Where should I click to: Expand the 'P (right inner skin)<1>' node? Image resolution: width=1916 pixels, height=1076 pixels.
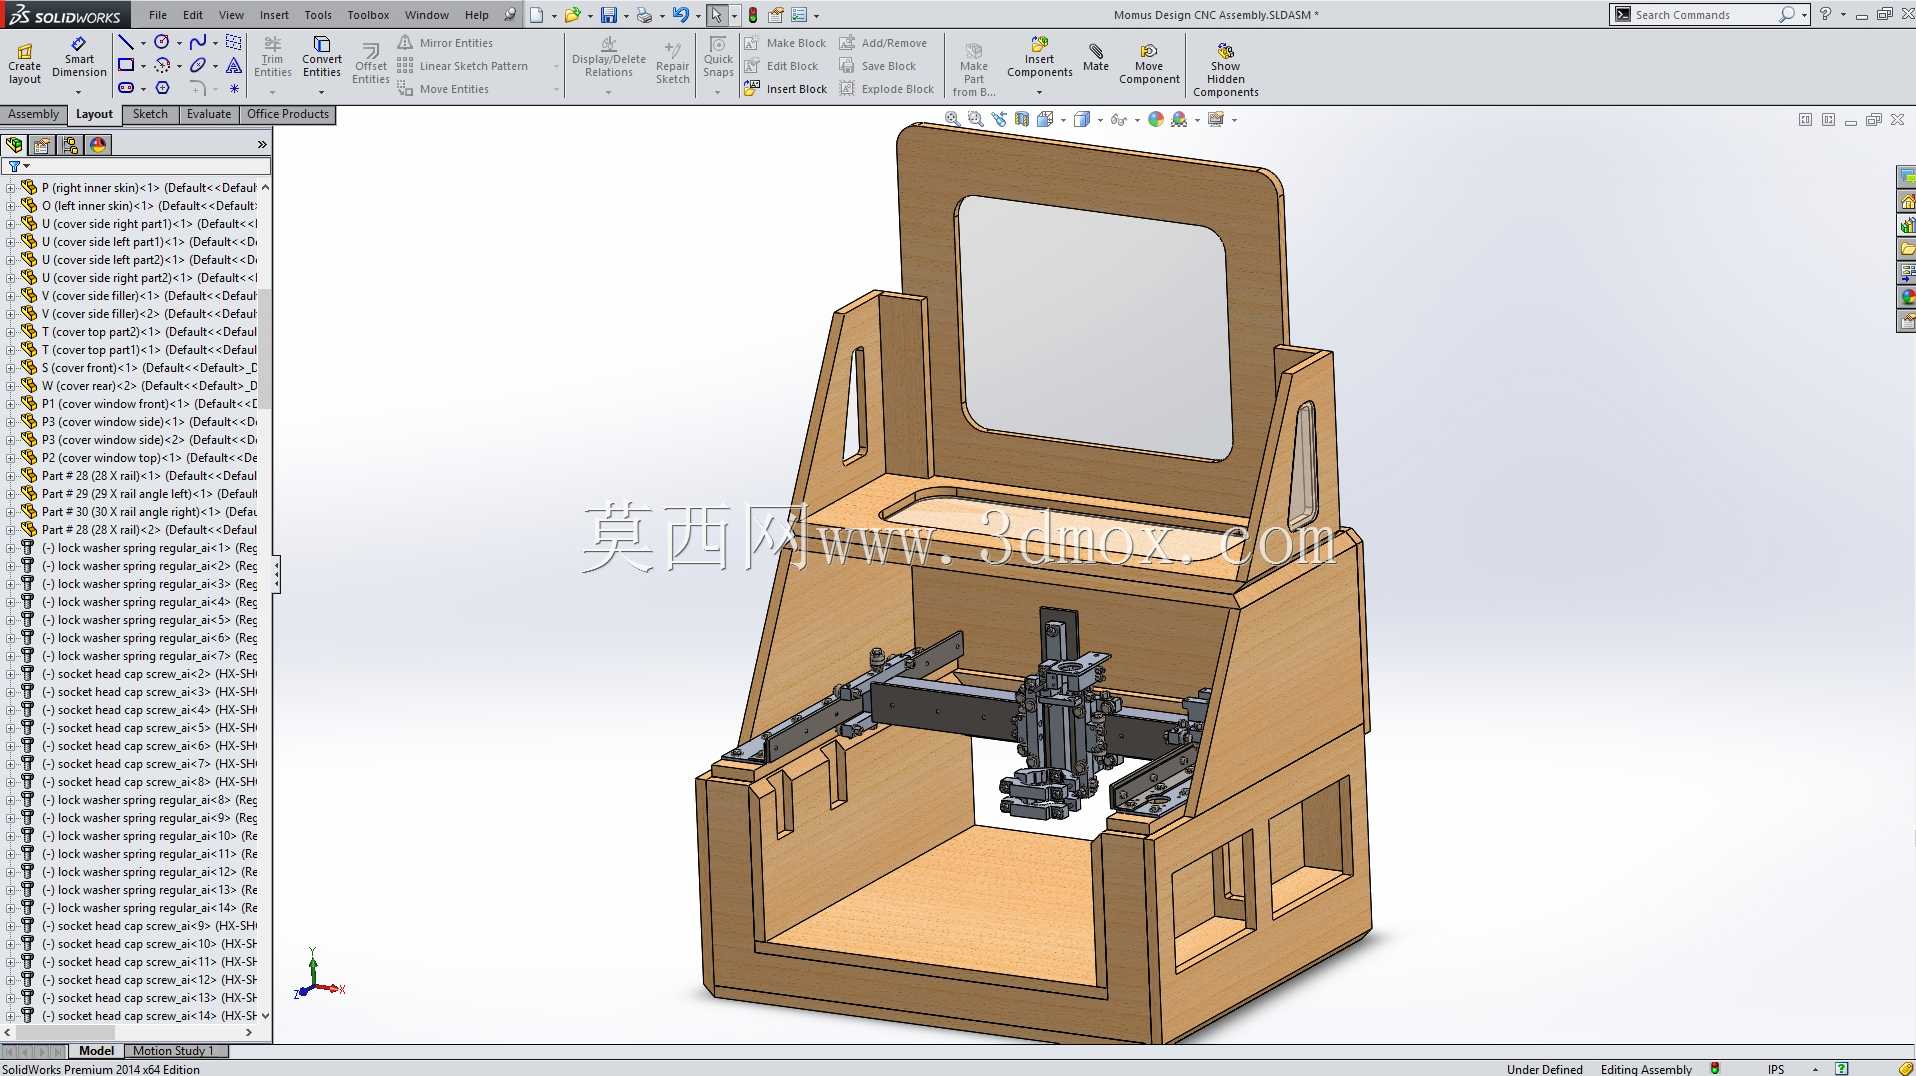pyautogui.click(x=10, y=188)
